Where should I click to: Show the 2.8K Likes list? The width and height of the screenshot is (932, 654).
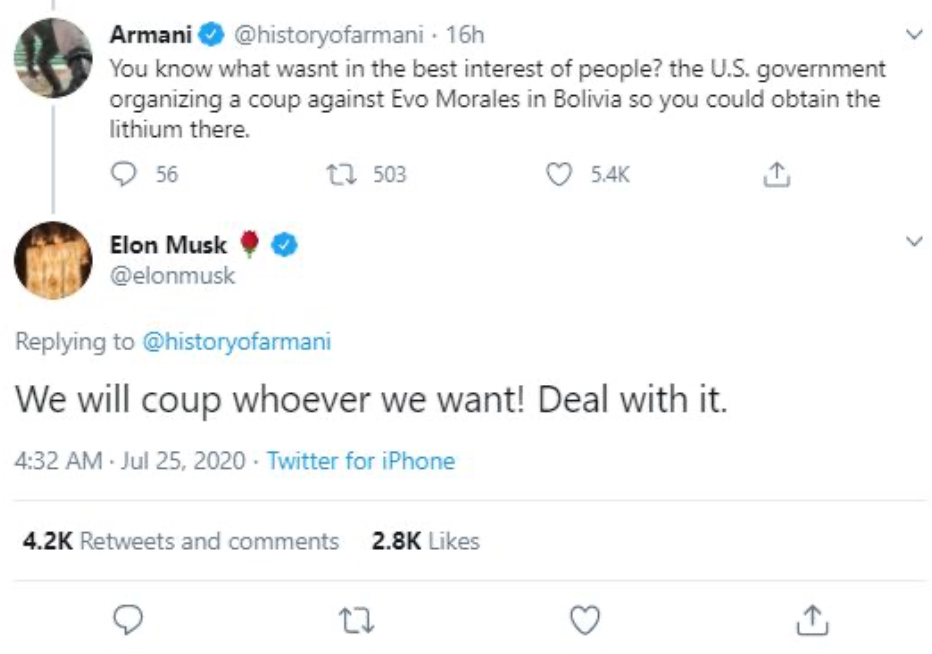point(426,541)
